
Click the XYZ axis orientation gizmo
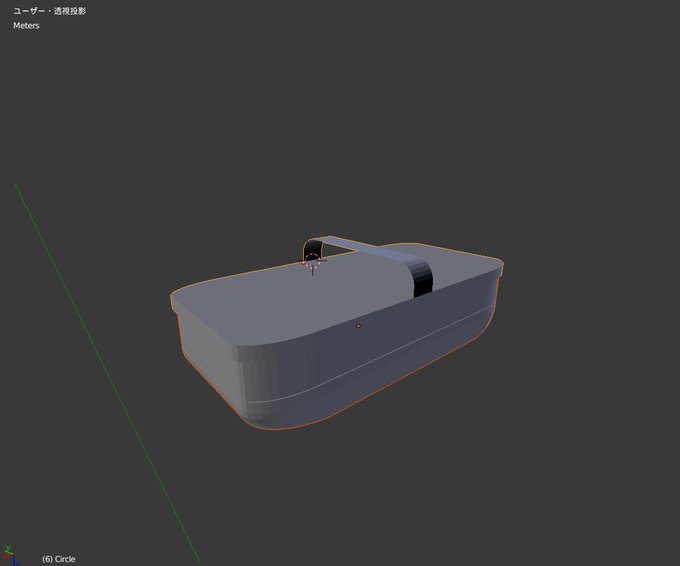tap(10, 555)
